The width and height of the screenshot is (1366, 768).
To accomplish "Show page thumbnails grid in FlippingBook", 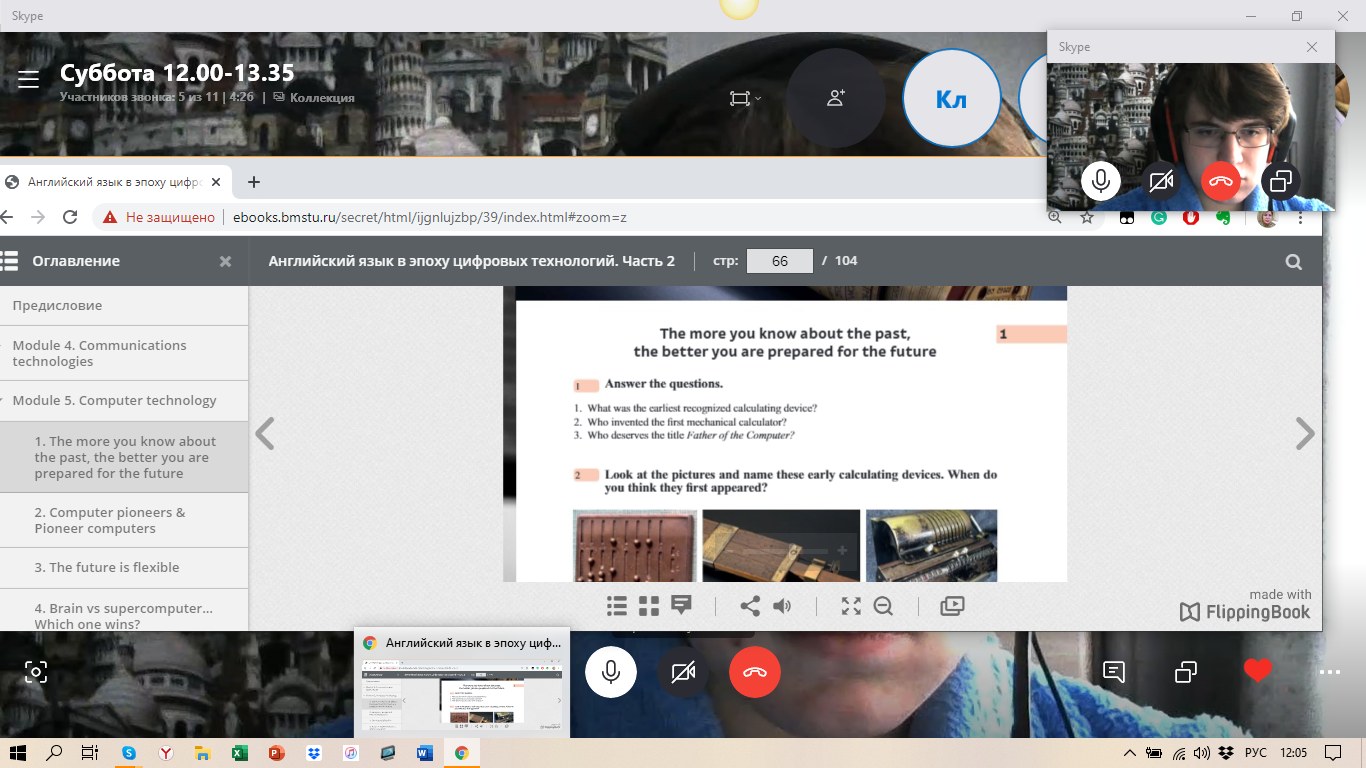I will pos(649,606).
